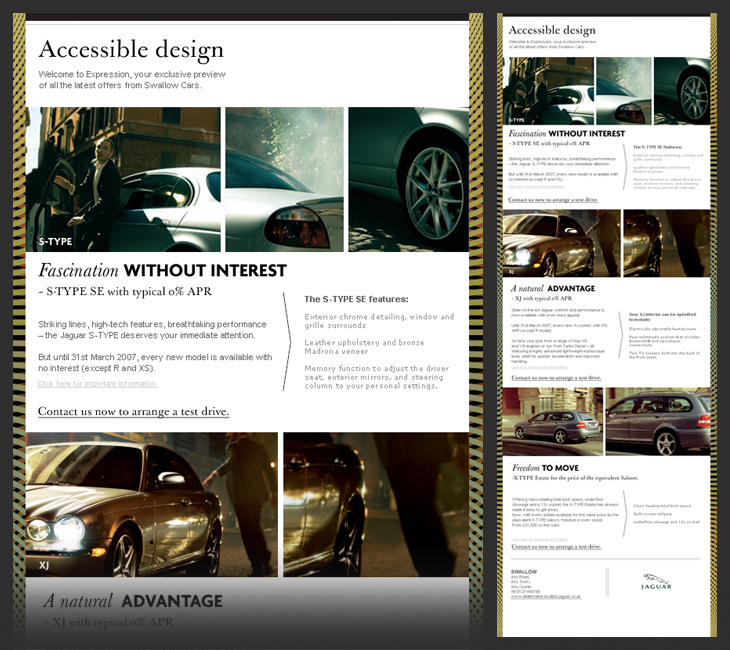Click the 'Accessible design' heading in large view
The image size is (730, 650).
[131, 50]
